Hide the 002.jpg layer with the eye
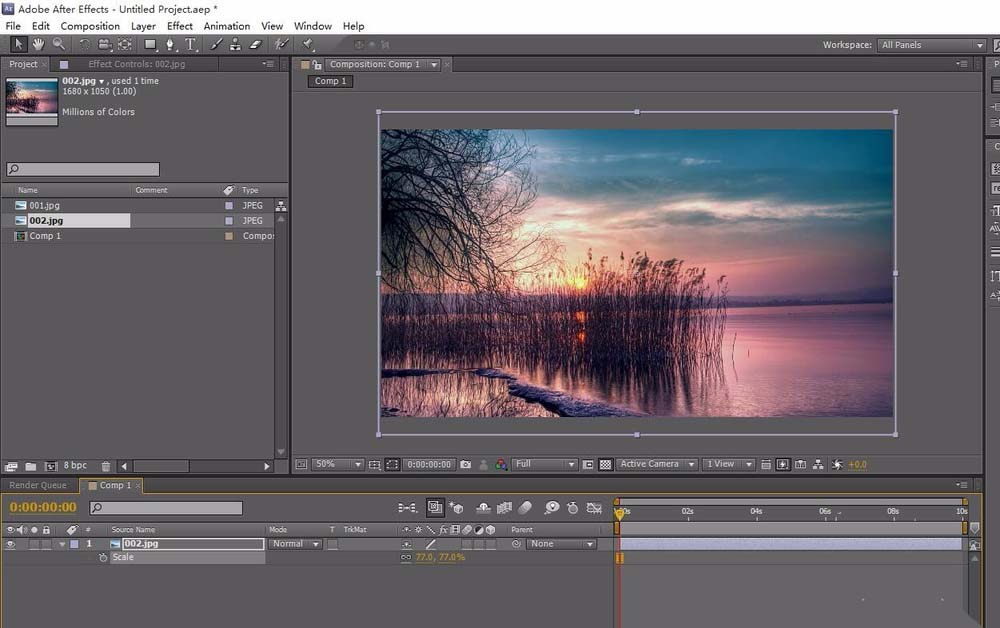1000x628 pixels. 11,544
